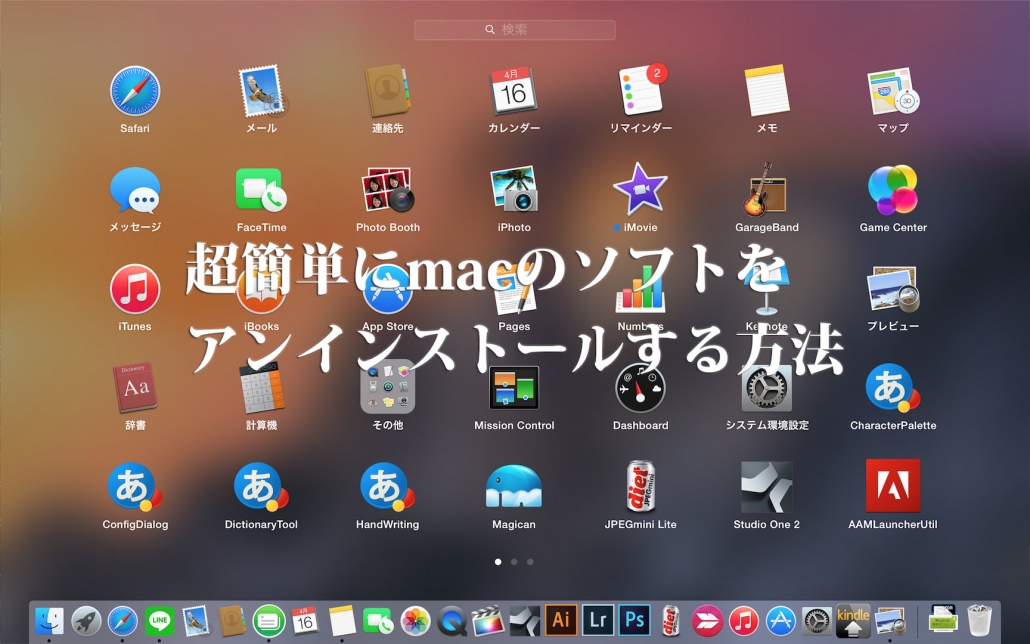Open Dashboard
1030x644 pixels.
tap(640, 388)
